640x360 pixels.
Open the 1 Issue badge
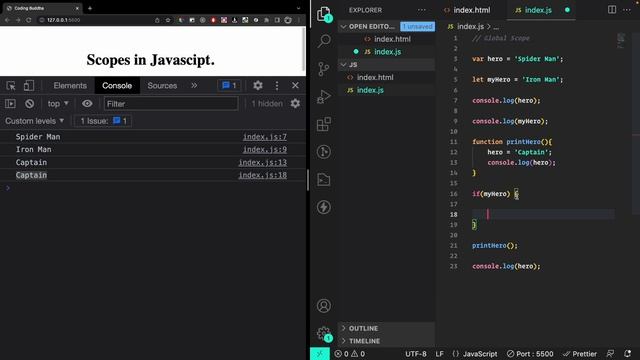(x=103, y=121)
